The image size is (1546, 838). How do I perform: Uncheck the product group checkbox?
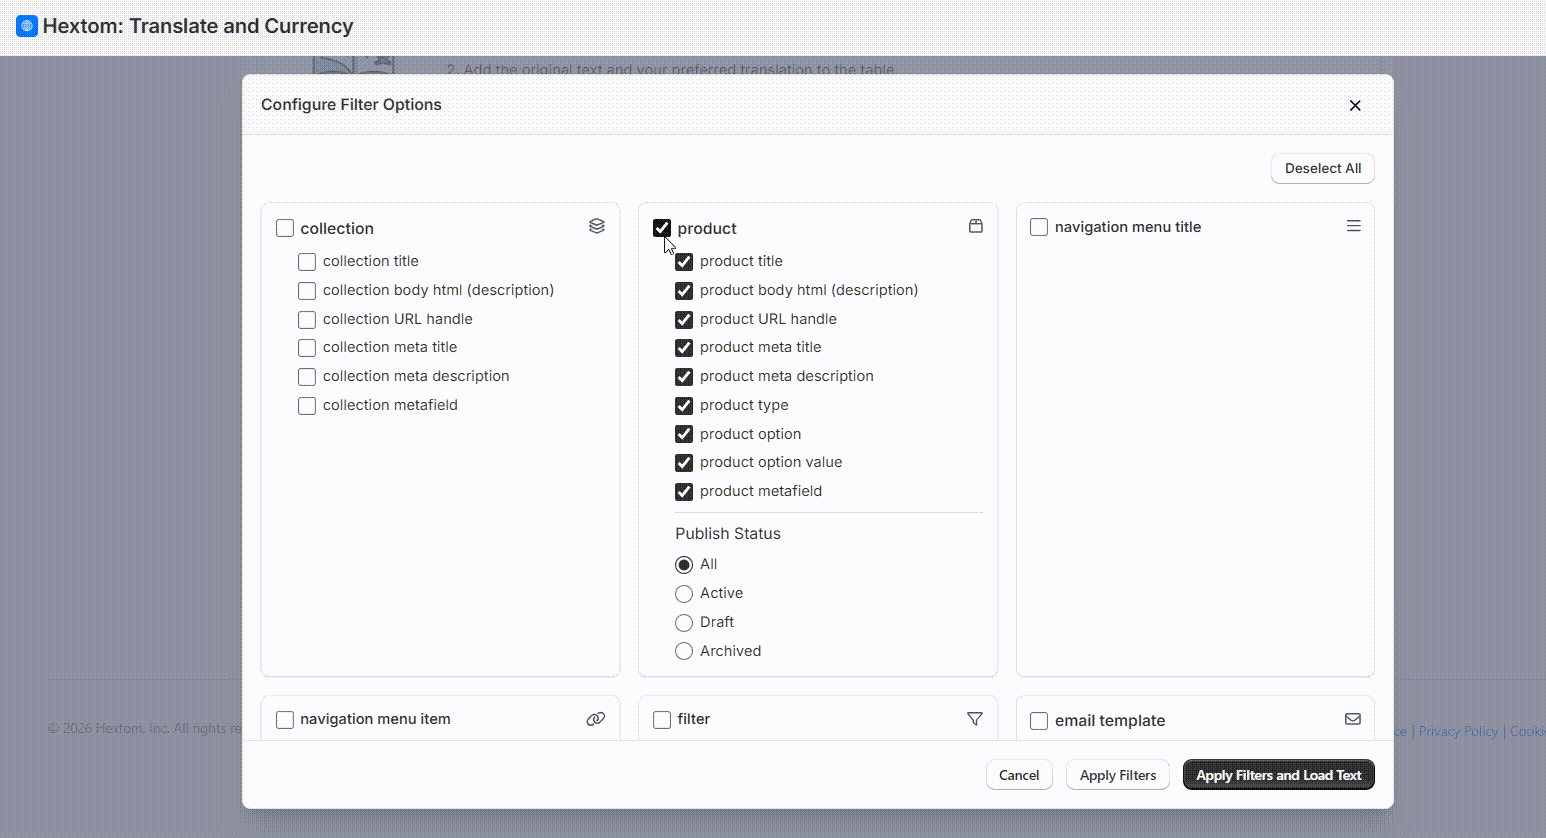click(x=662, y=228)
